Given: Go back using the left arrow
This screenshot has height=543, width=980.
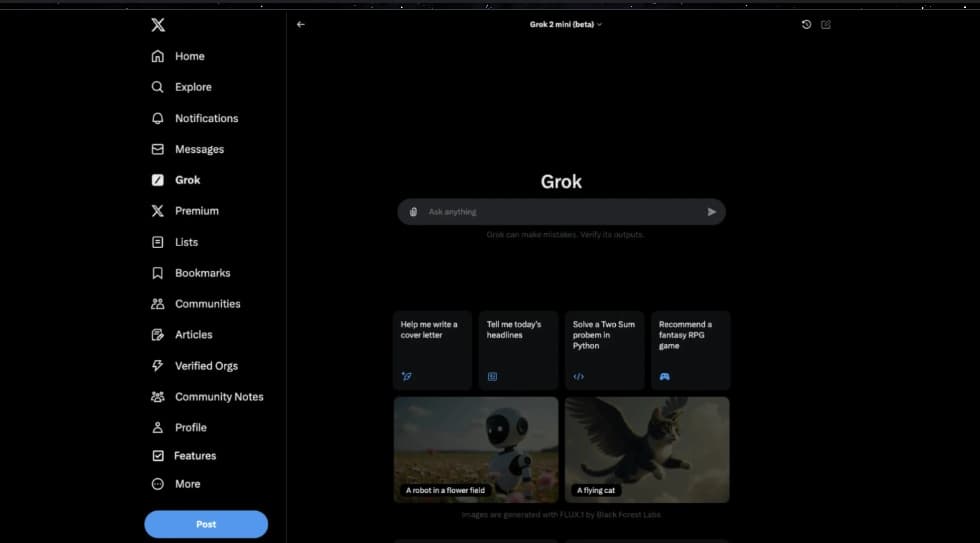Looking at the screenshot, I should tap(301, 24).
